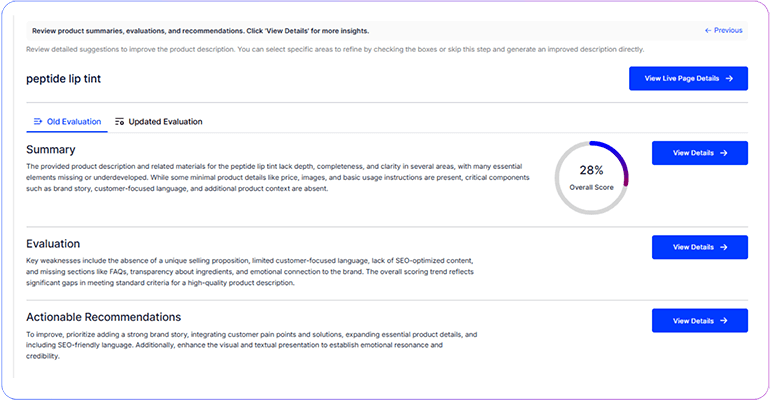Screen dimensions: 770x401
Task: Click the 28% score text
Action: click(591, 170)
